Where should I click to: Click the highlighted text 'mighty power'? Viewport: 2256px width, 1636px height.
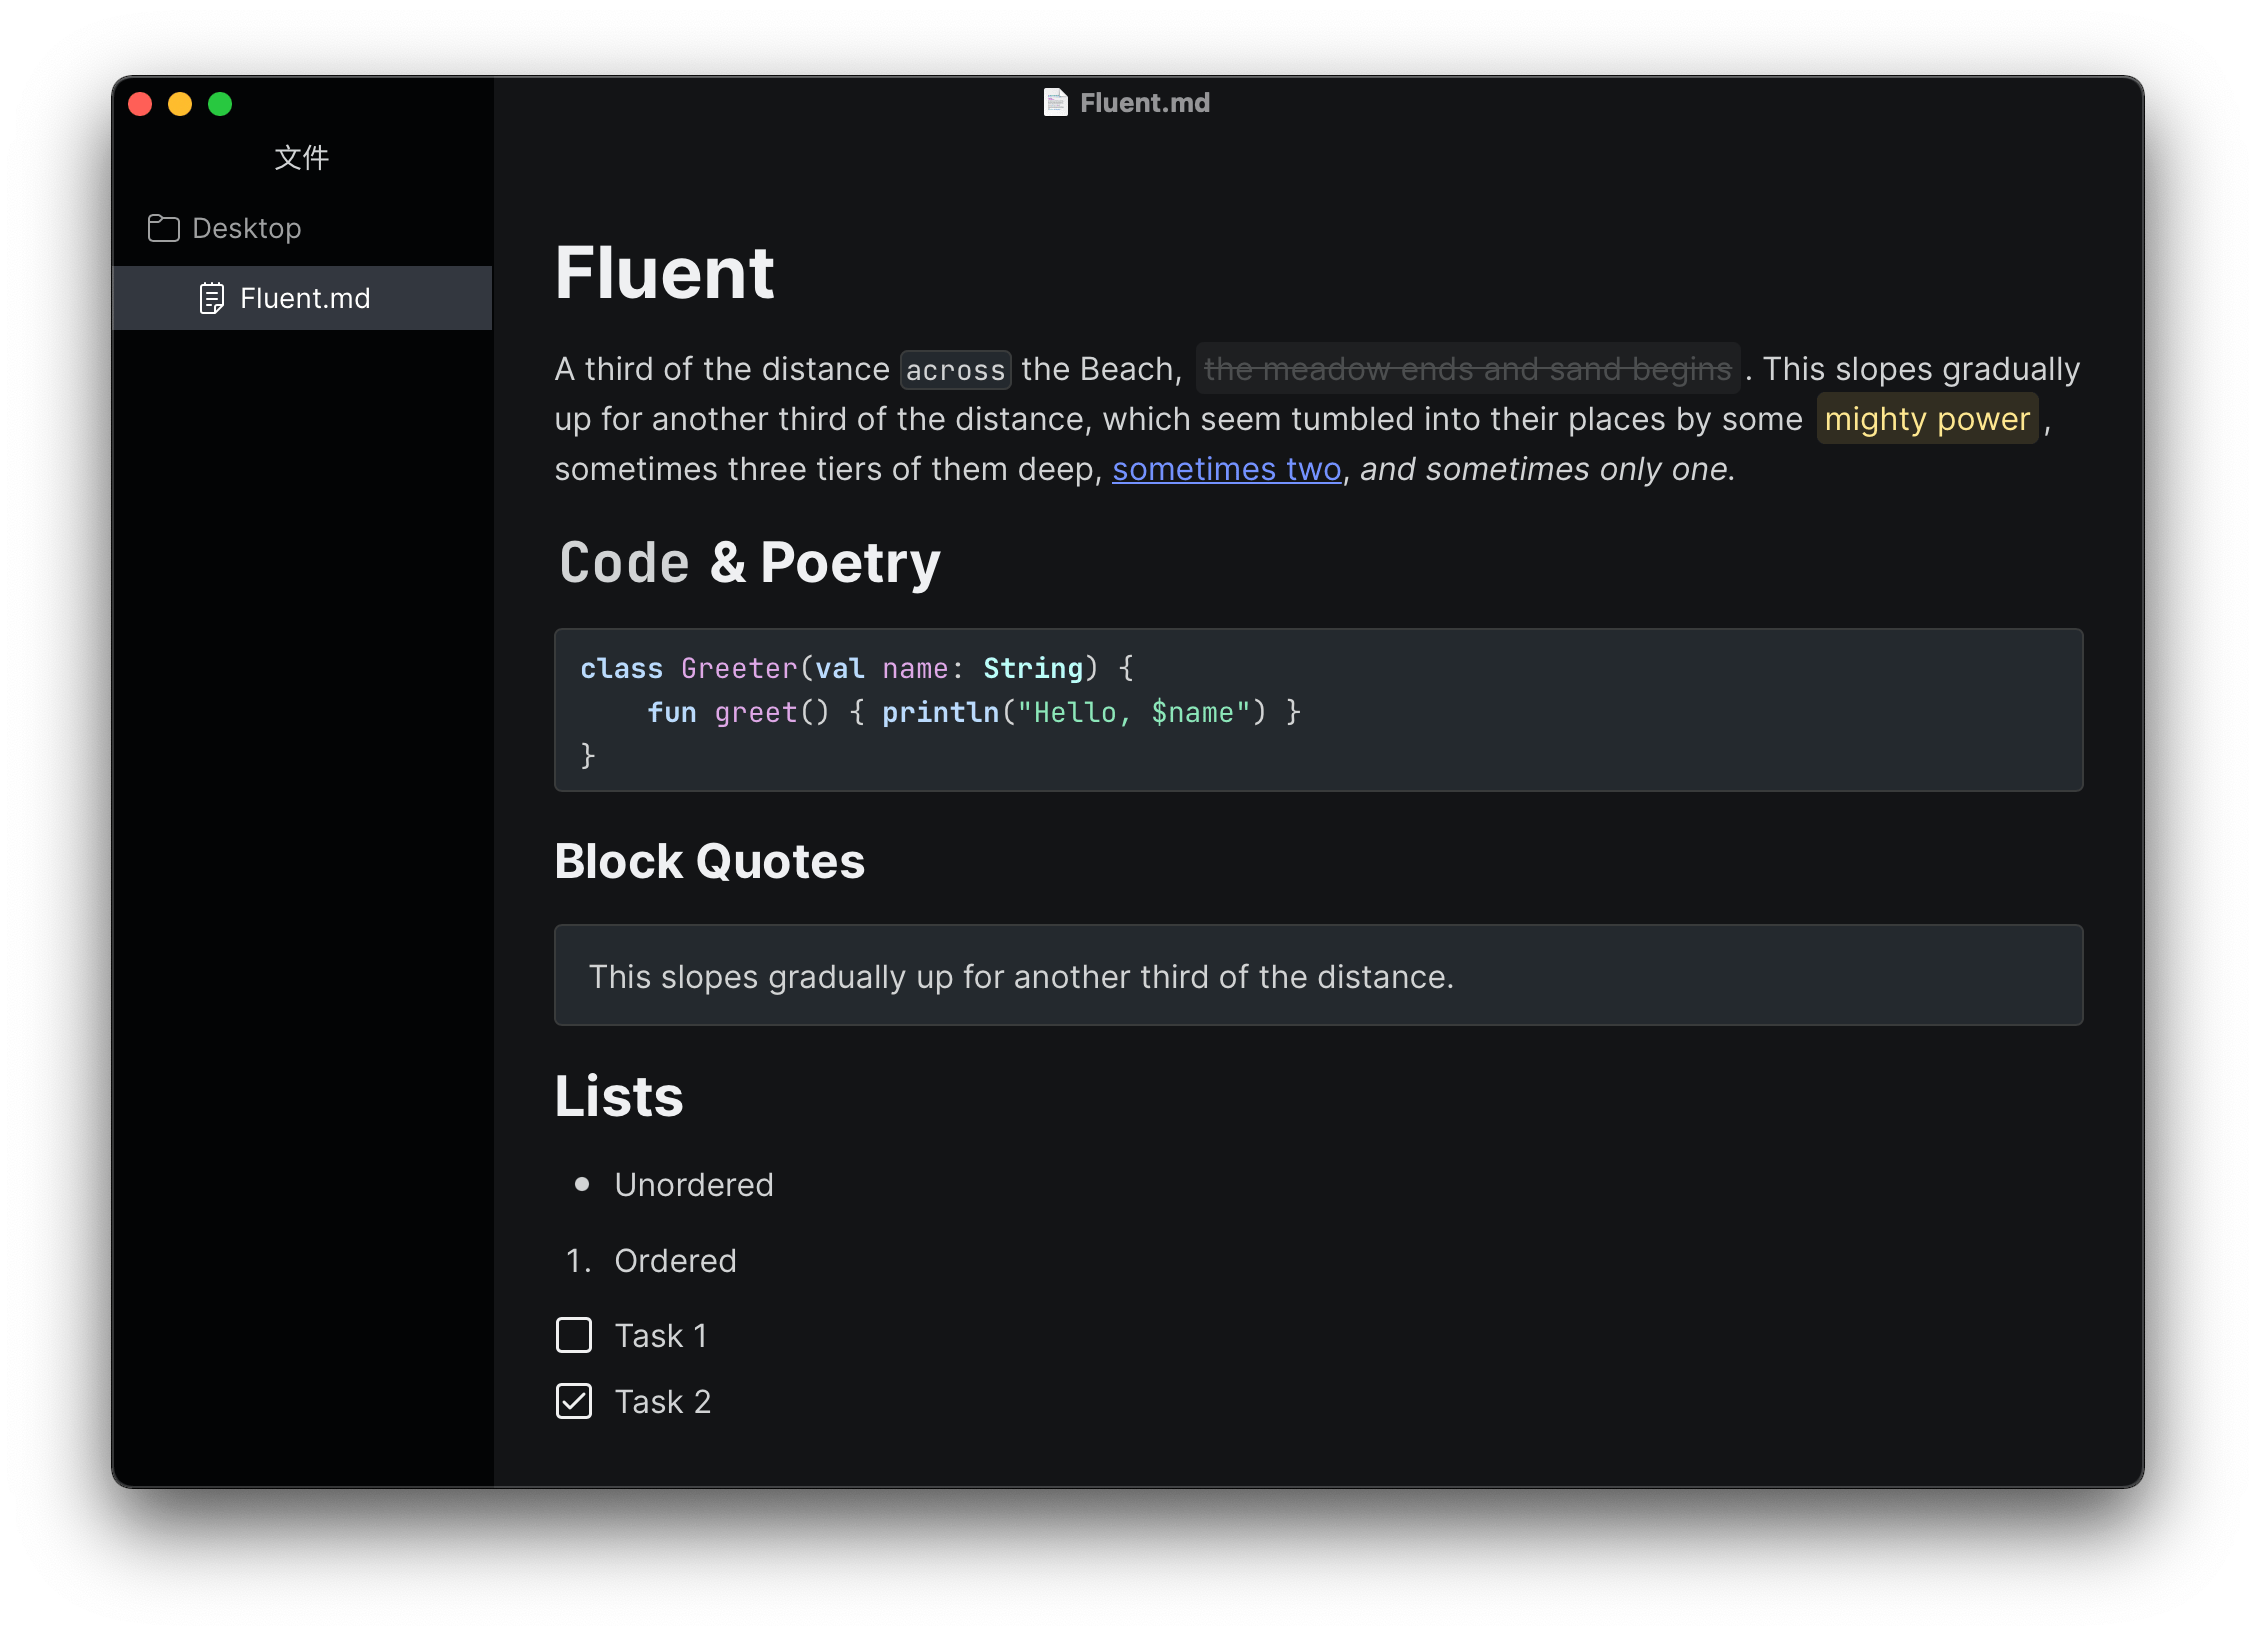1927,419
